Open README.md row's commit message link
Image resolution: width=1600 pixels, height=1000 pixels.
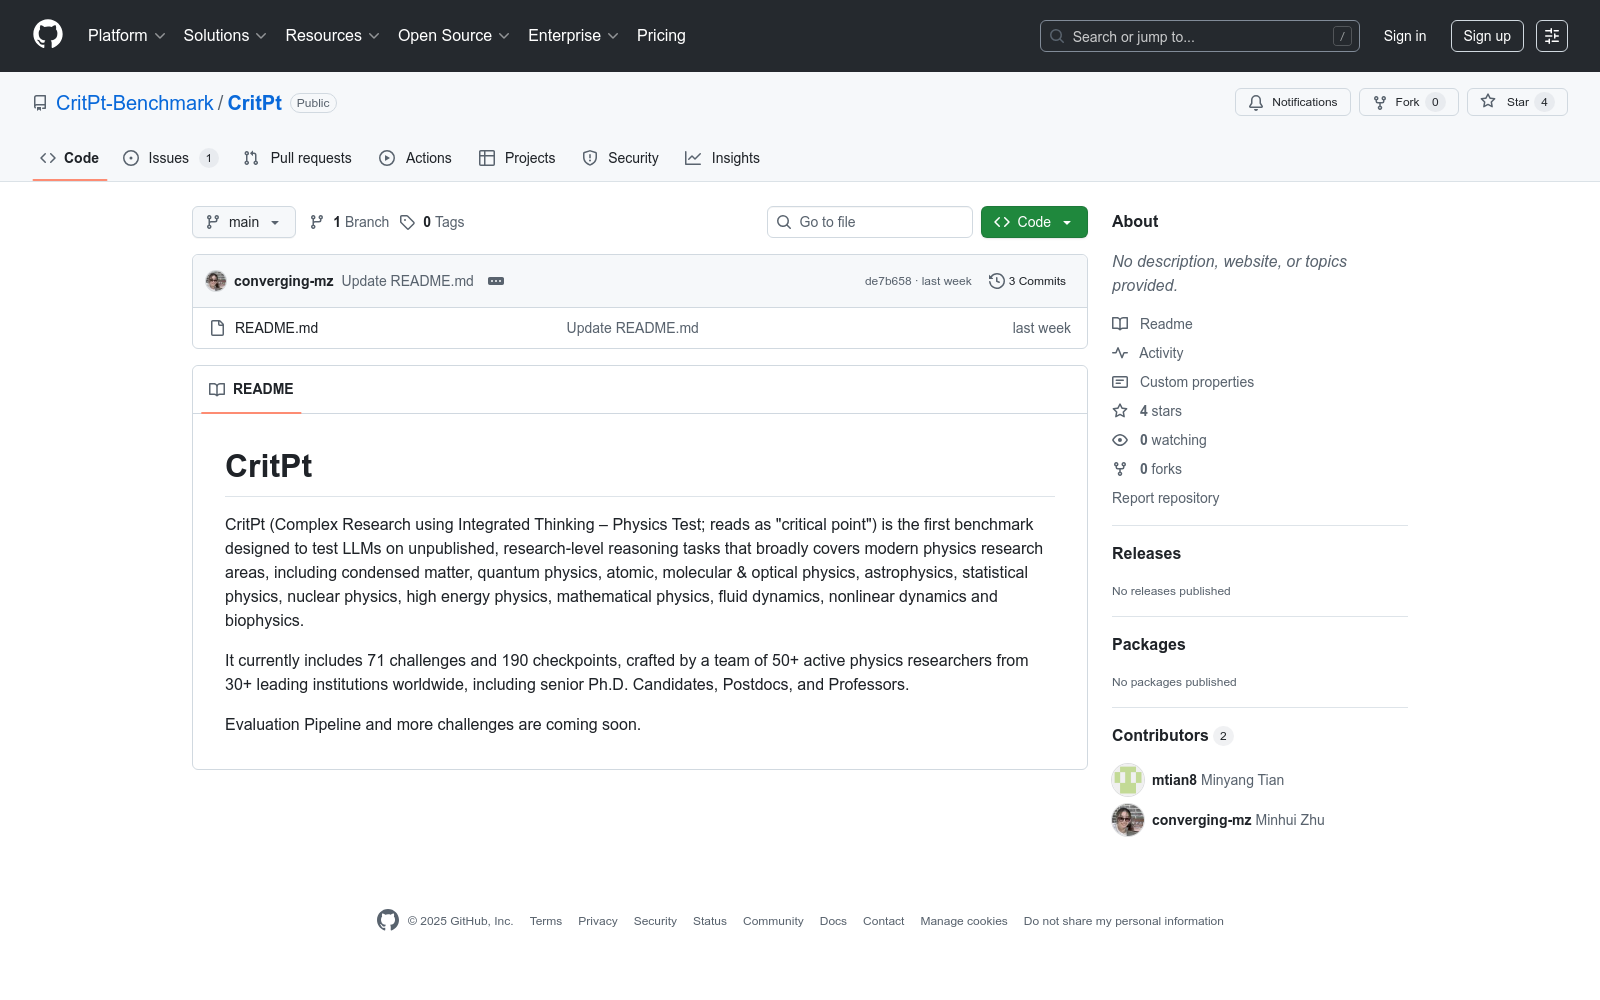(633, 328)
